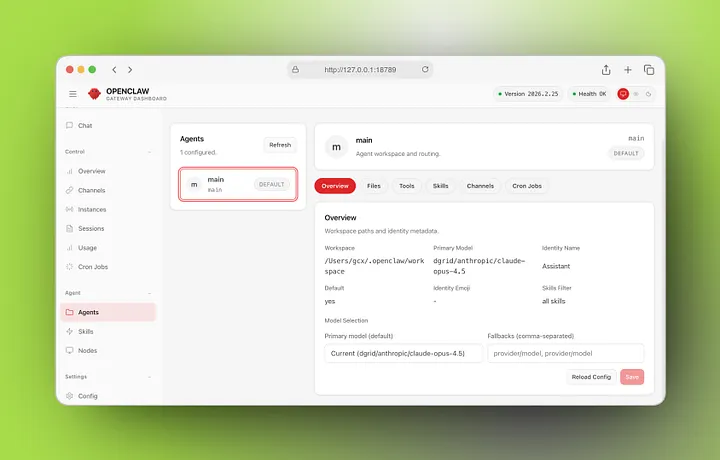Open the Primary model (default) dropdown
This screenshot has height=460, width=720.
pyautogui.click(x=403, y=353)
